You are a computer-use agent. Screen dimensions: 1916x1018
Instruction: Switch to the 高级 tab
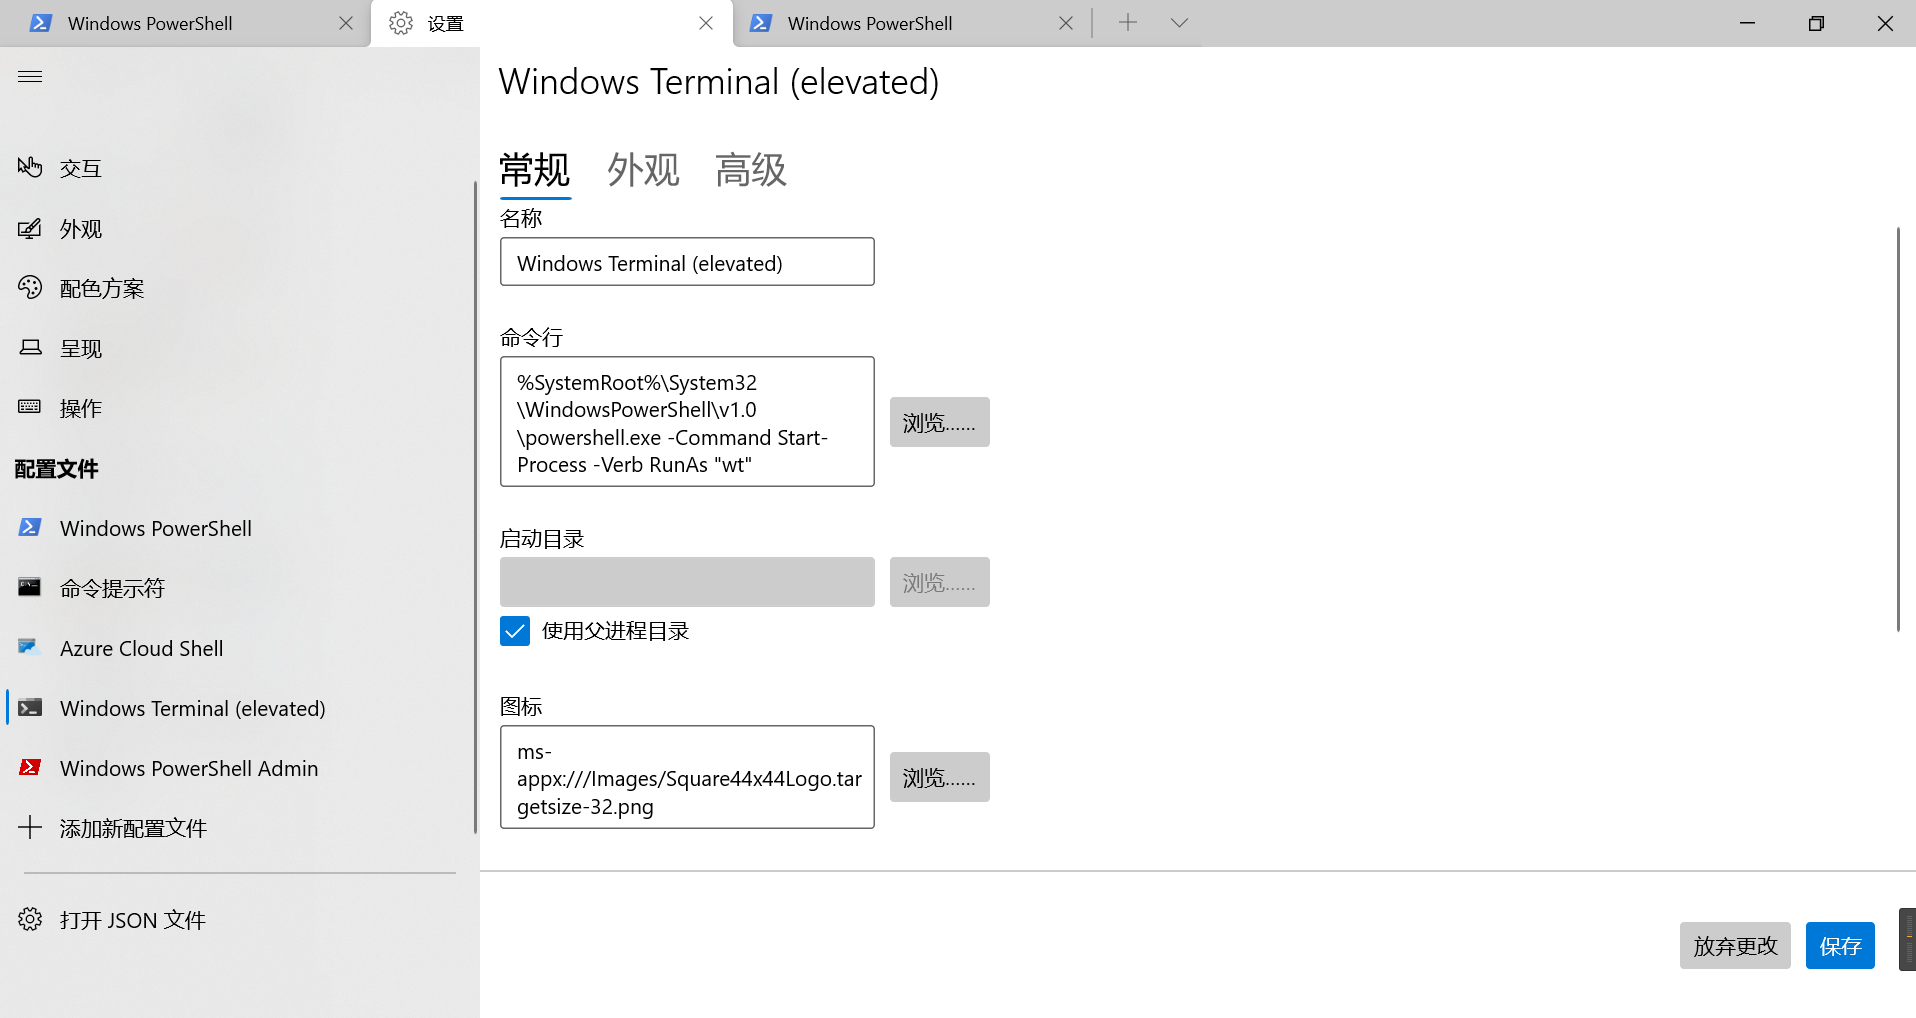(750, 170)
